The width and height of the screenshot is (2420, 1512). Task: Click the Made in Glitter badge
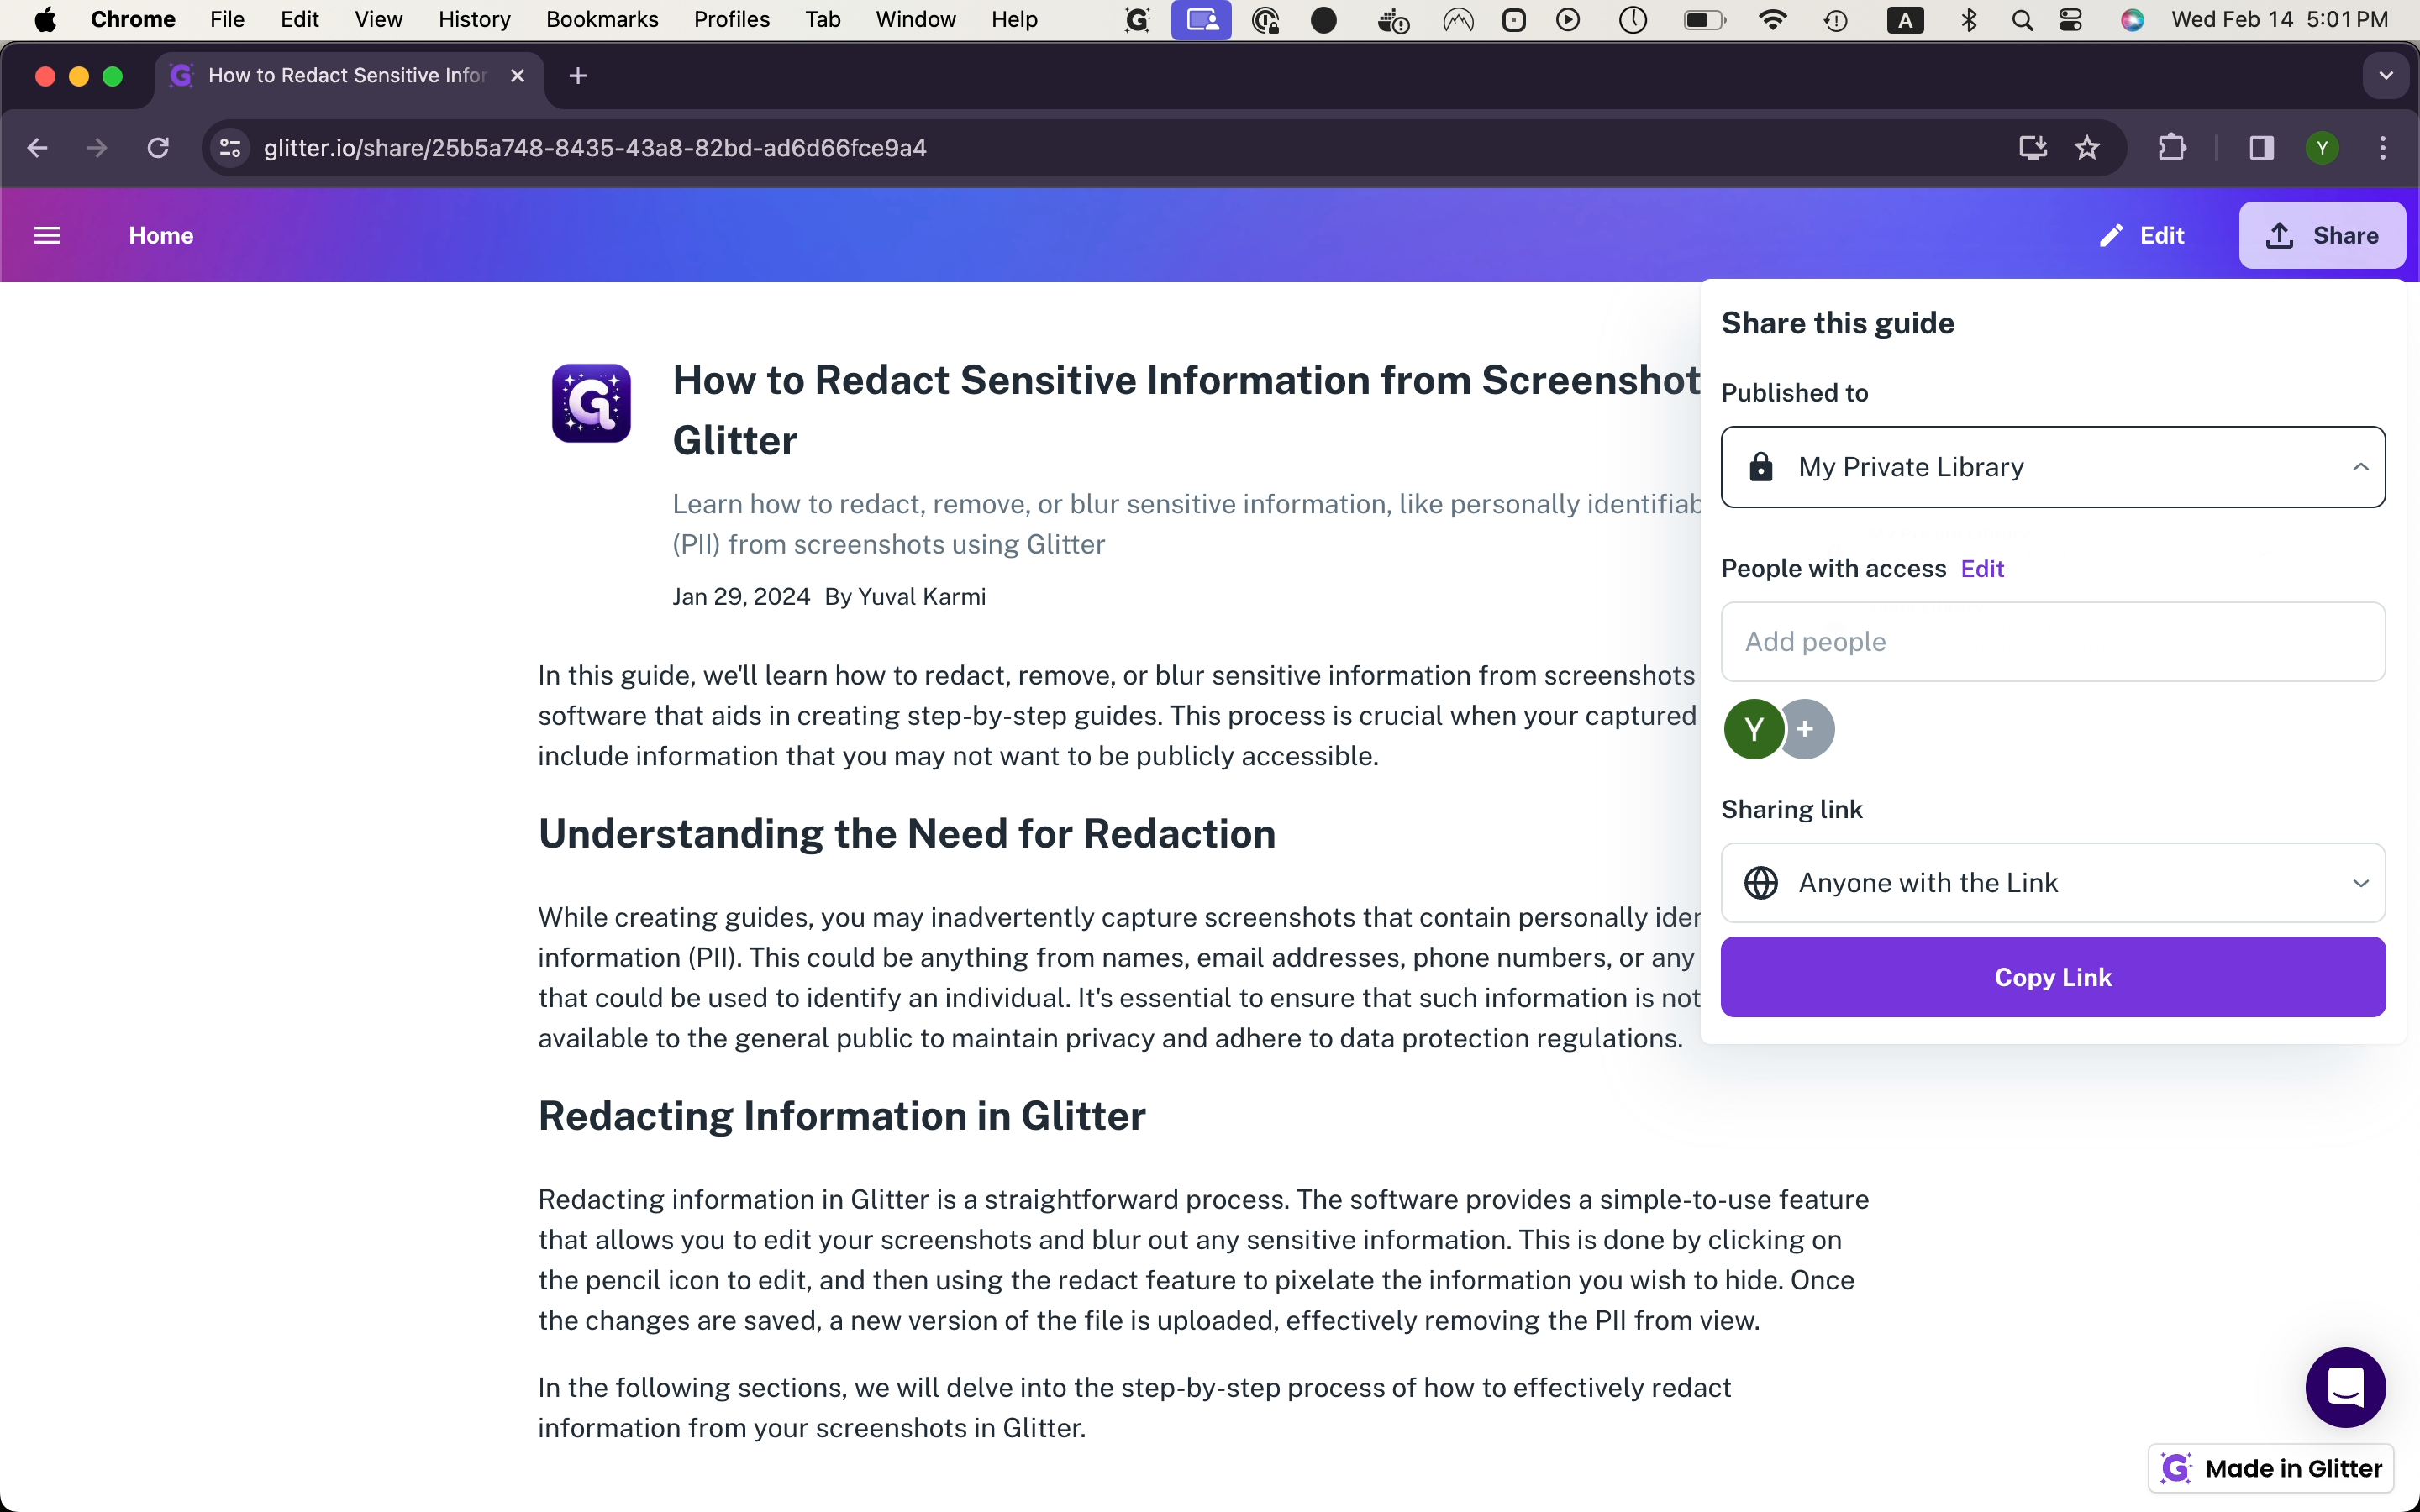pyautogui.click(x=2271, y=1468)
